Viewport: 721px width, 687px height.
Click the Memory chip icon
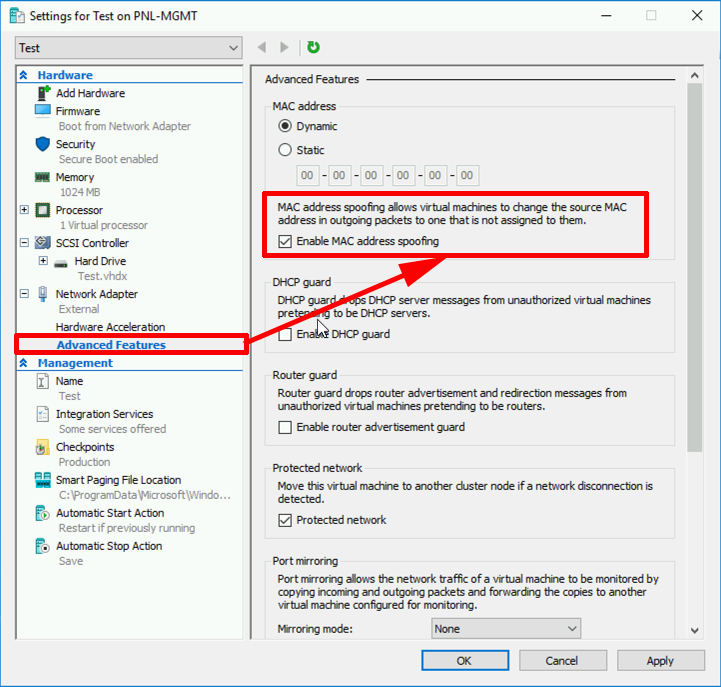pos(42,177)
